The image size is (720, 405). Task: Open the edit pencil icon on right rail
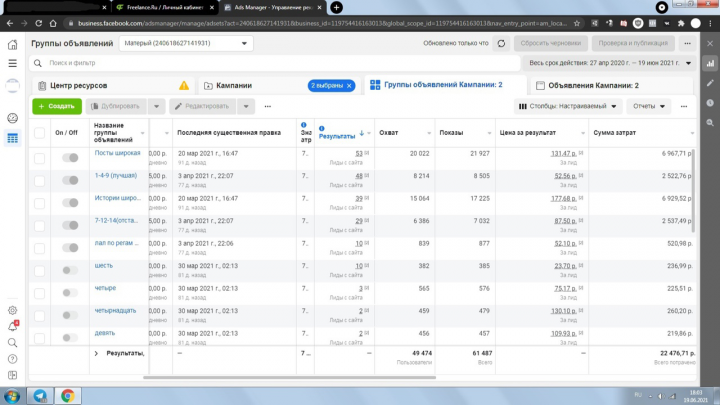(710, 83)
